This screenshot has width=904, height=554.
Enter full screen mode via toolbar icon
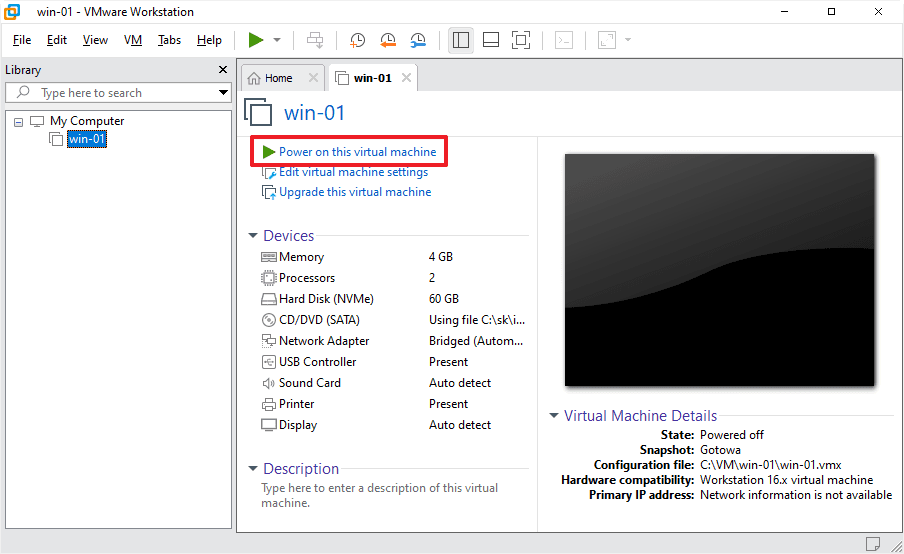(x=520, y=40)
